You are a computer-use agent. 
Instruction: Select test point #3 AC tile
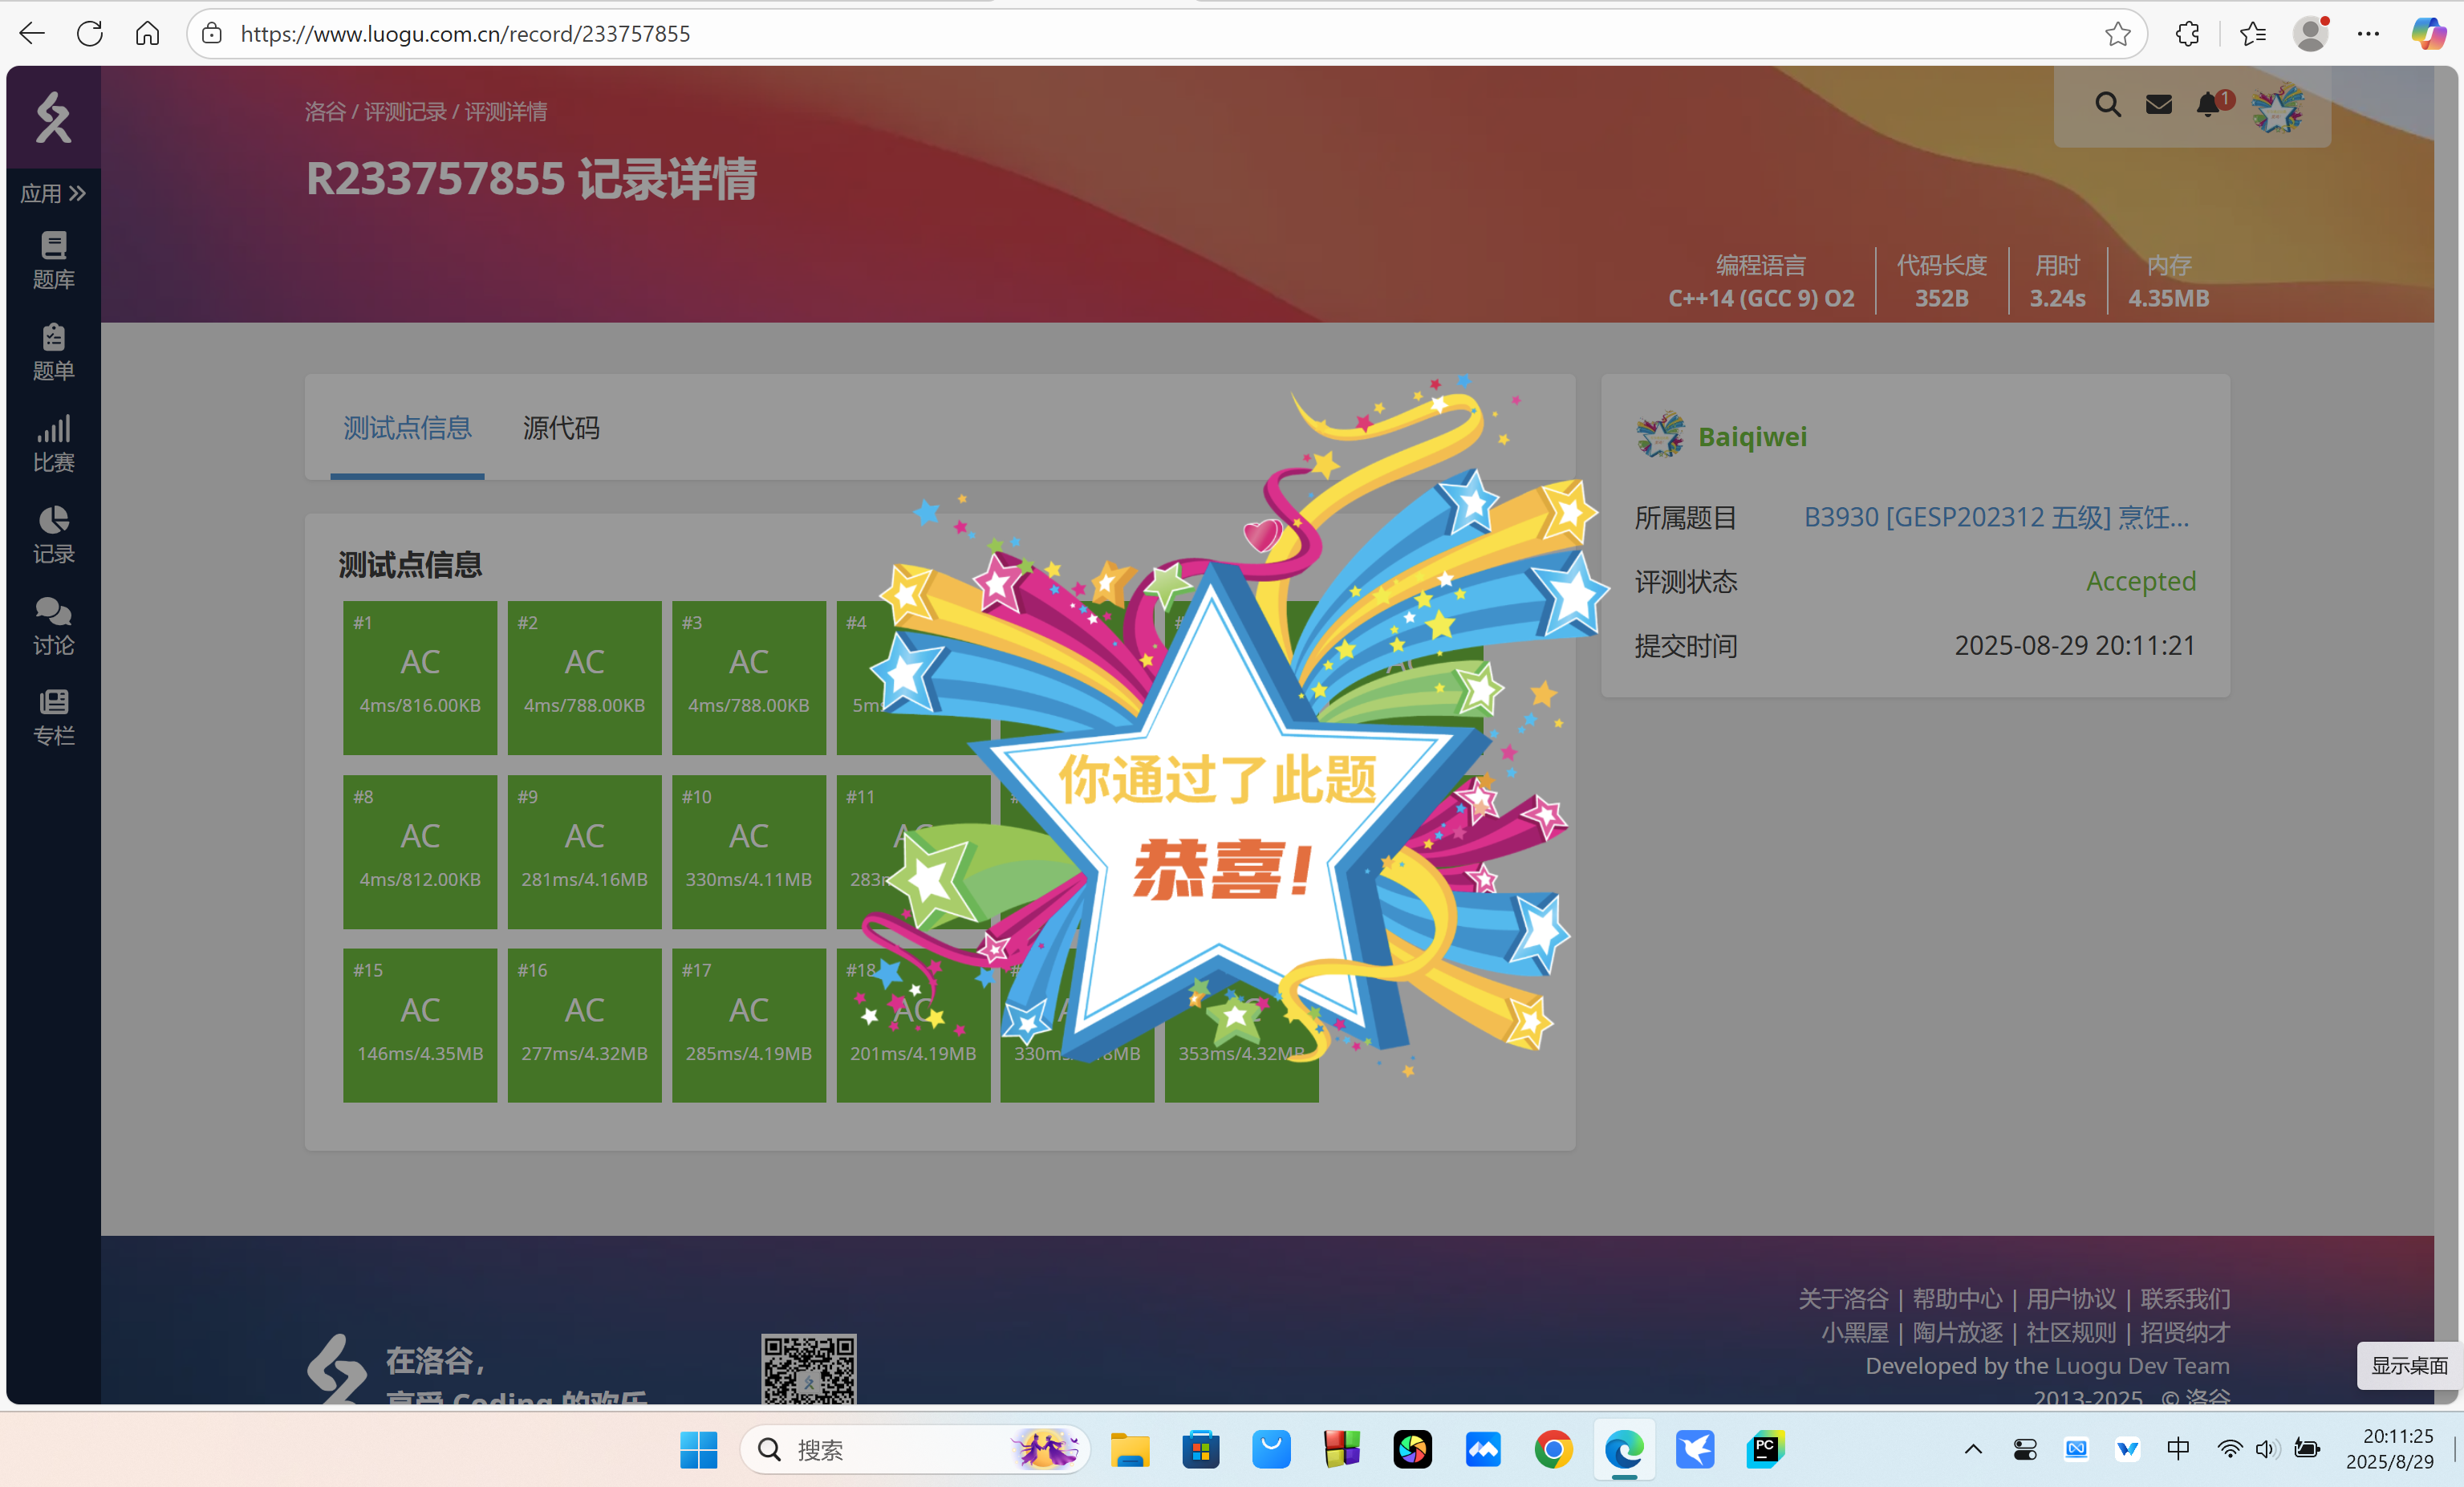748,677
